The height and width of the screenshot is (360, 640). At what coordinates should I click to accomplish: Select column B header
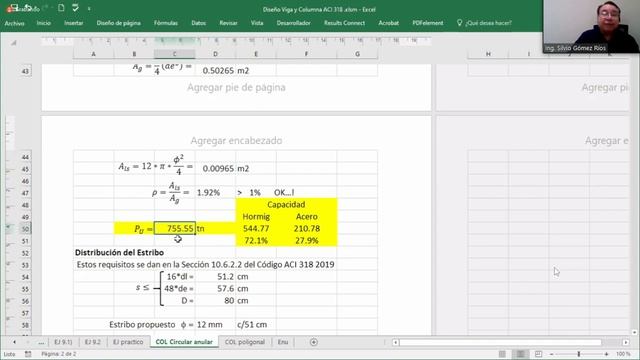pyautogui.click(x=134, y=54)
